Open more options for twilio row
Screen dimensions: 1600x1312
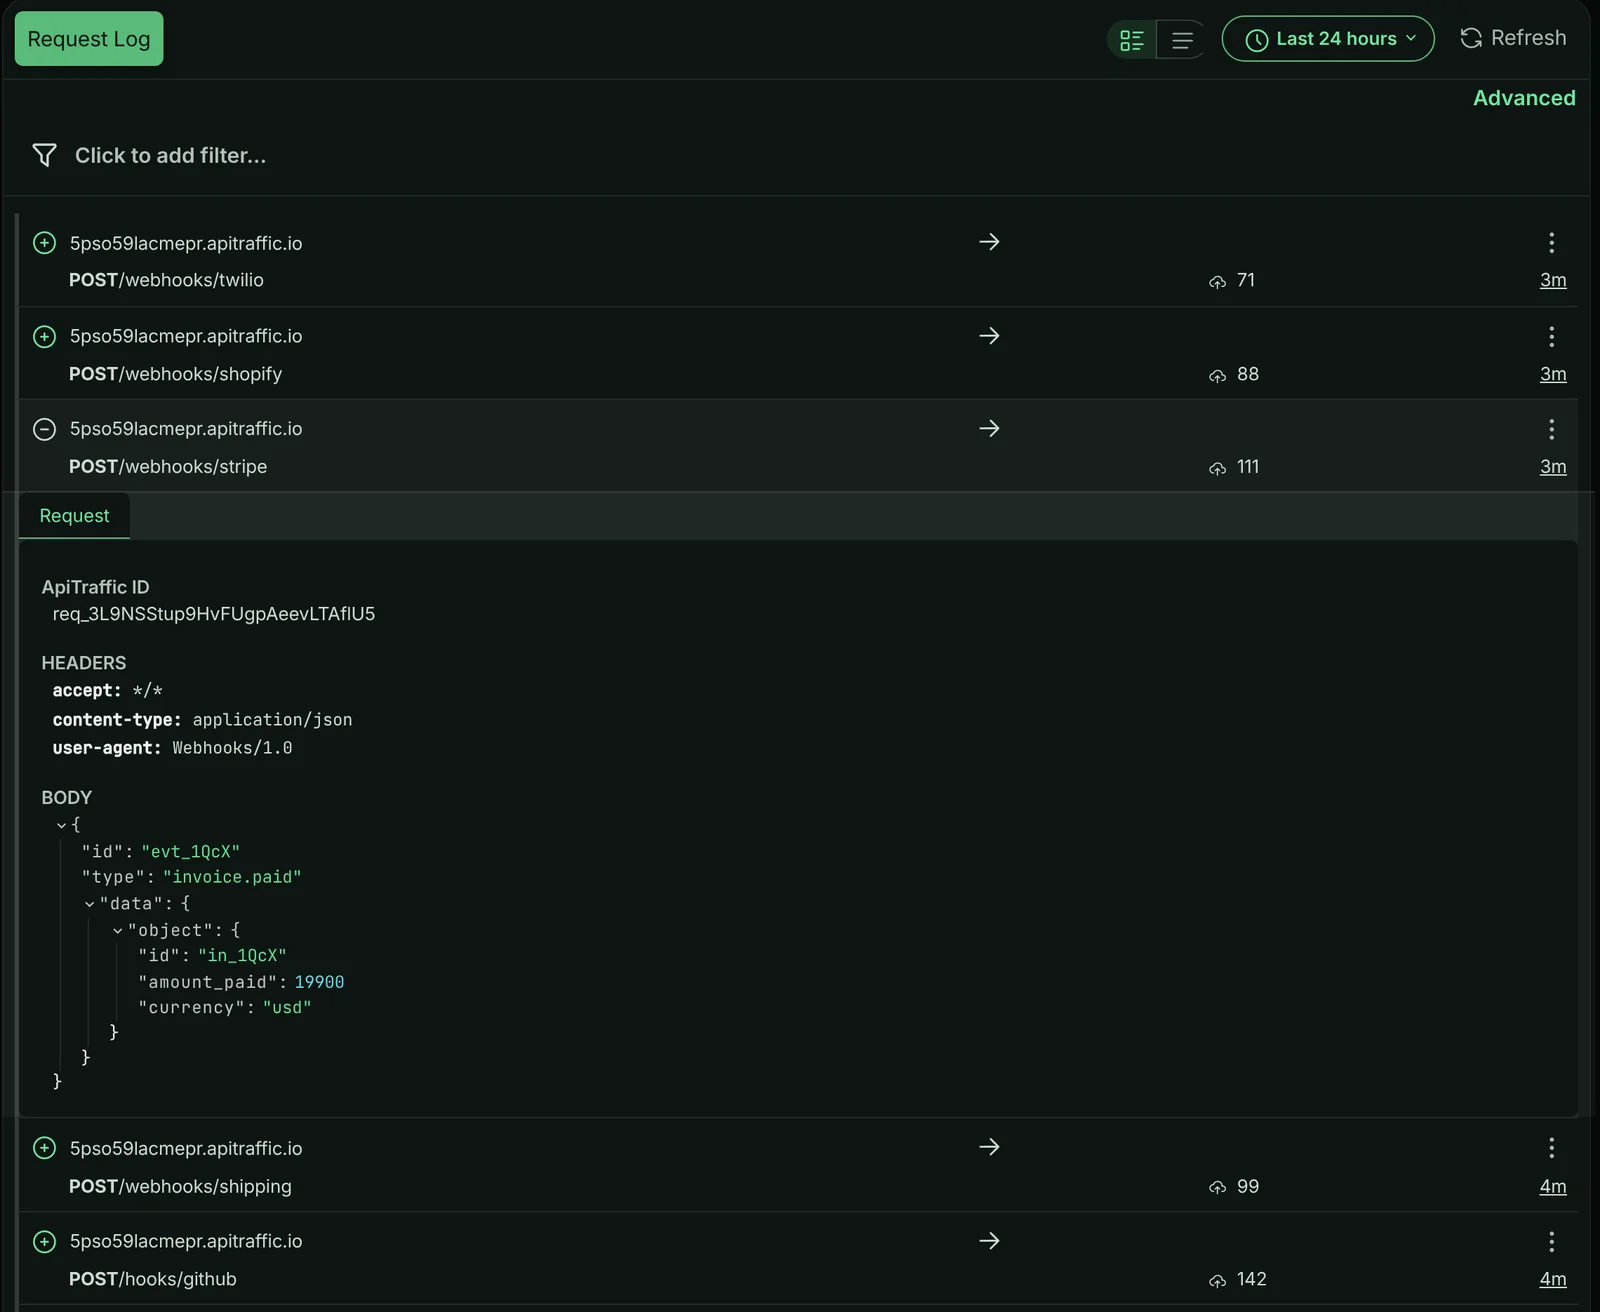(1551, 243)
